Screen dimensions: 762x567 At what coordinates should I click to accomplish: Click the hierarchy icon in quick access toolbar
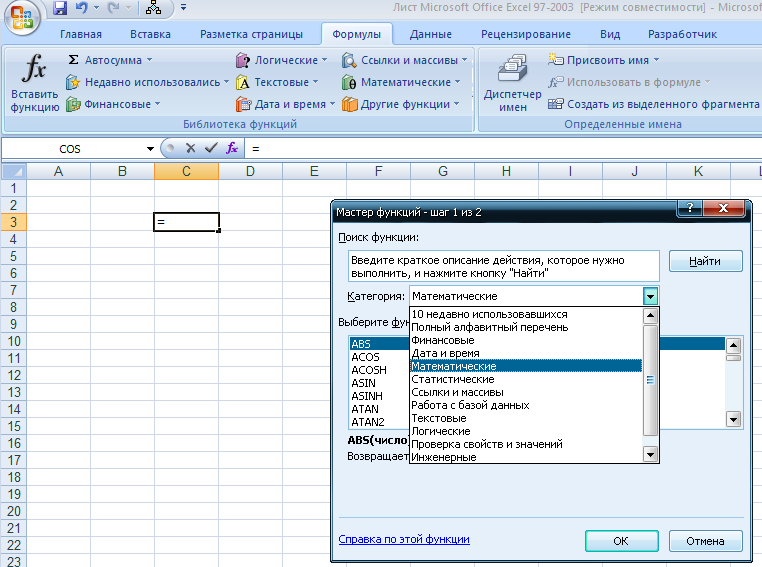(x=154, y=8)
